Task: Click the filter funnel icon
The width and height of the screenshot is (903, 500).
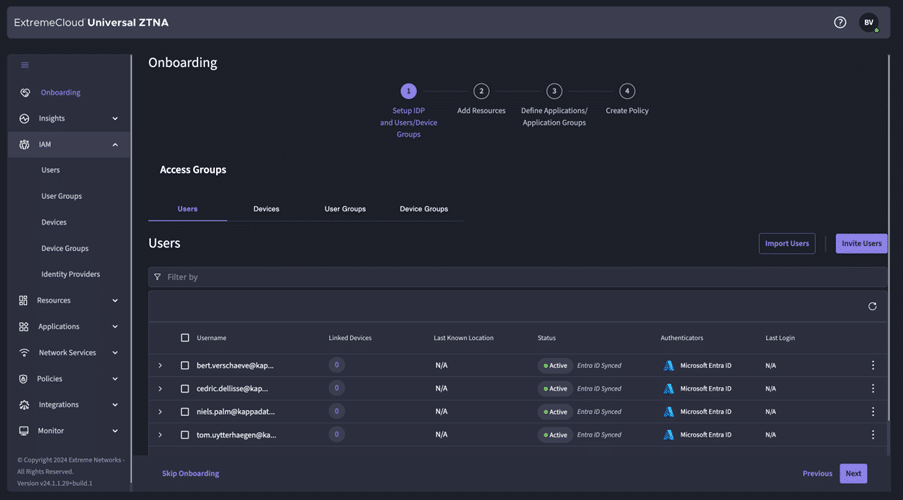Action: tap(157, 277)
